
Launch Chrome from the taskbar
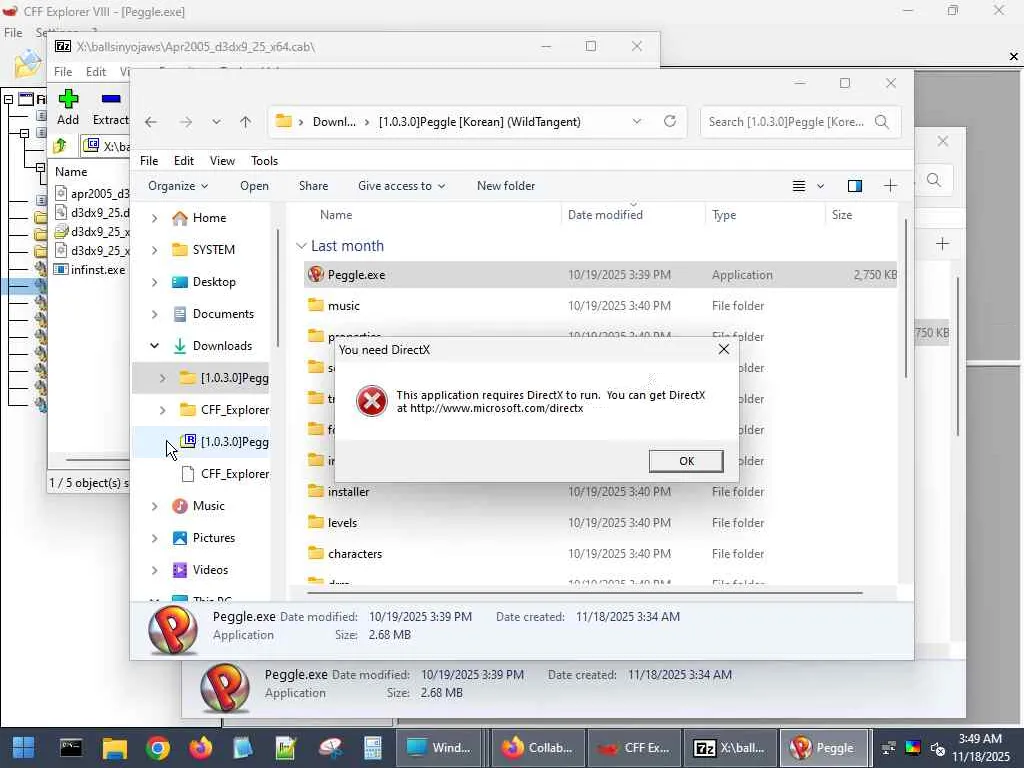point(157,748)
